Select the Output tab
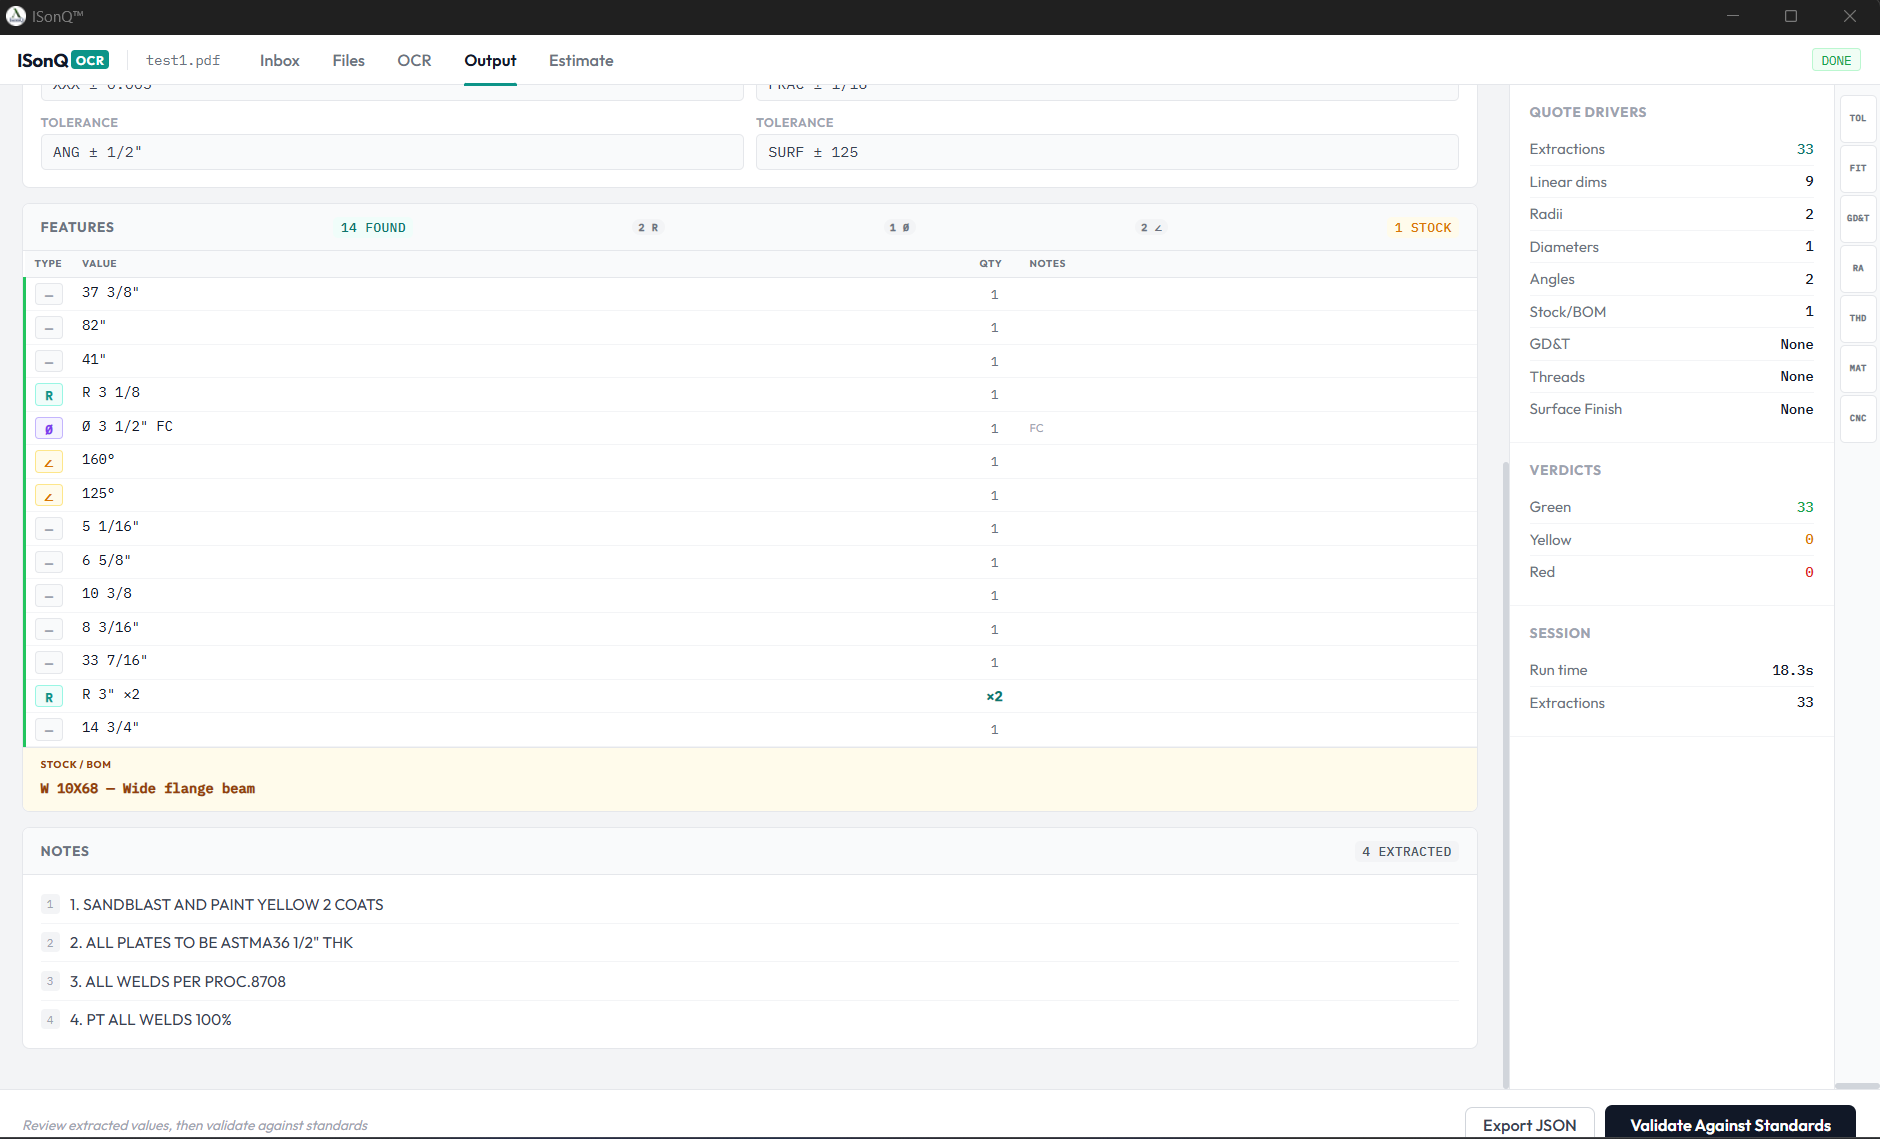Image resolution: width=1880 pixels, height=1139 pixels. pyautogui.click(x=490, y=60)
